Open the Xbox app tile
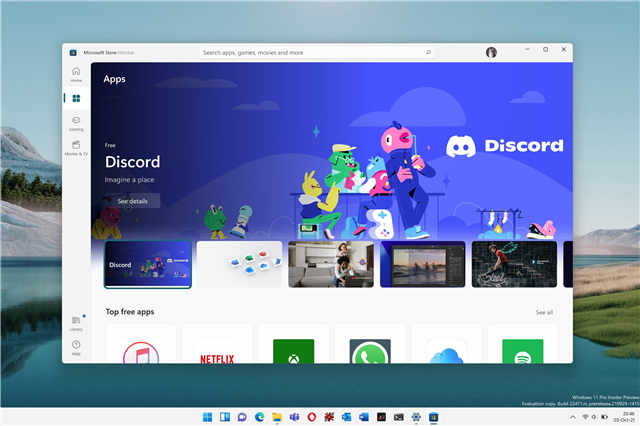 (293, 345)
